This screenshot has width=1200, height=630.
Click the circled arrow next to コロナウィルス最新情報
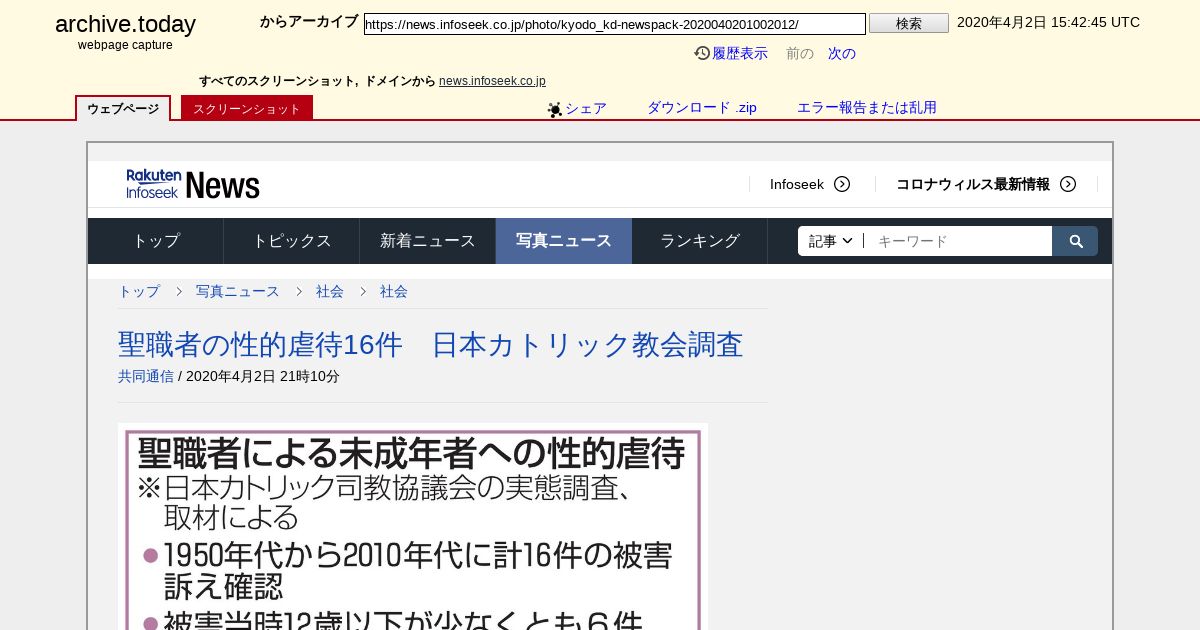tap(1068, 184)
